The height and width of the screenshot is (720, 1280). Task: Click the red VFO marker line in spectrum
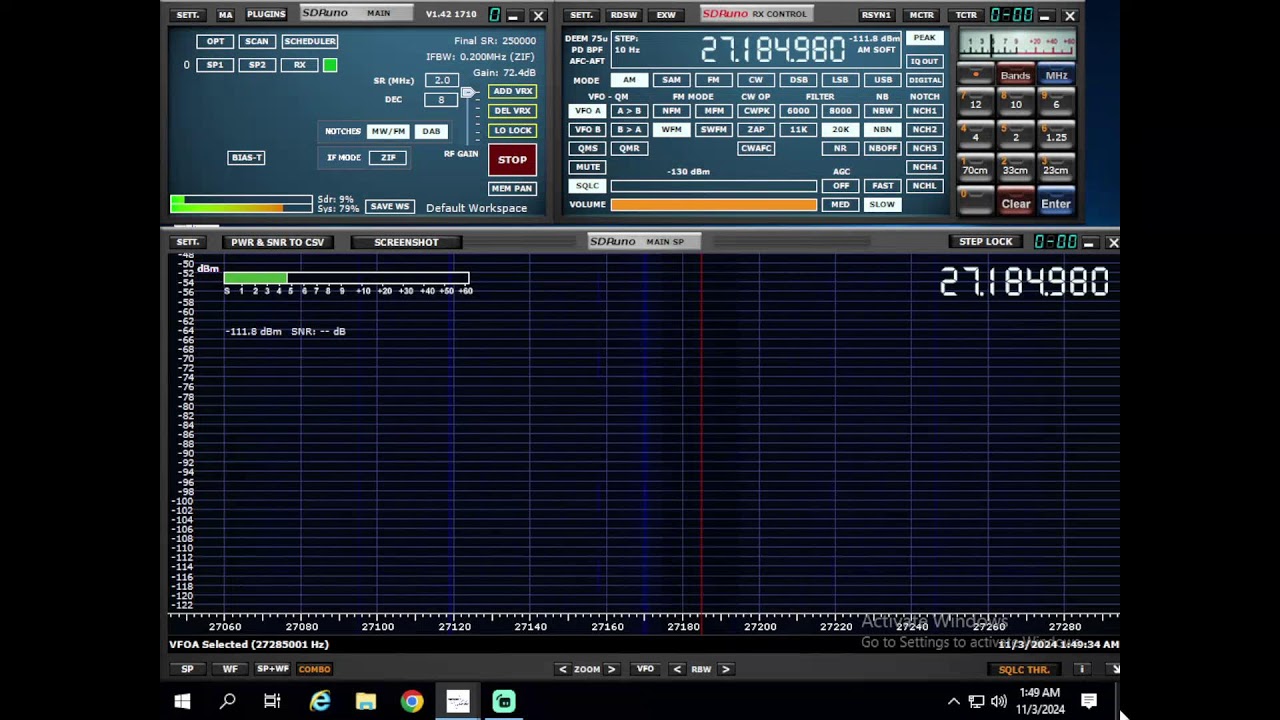click(701, 432)
